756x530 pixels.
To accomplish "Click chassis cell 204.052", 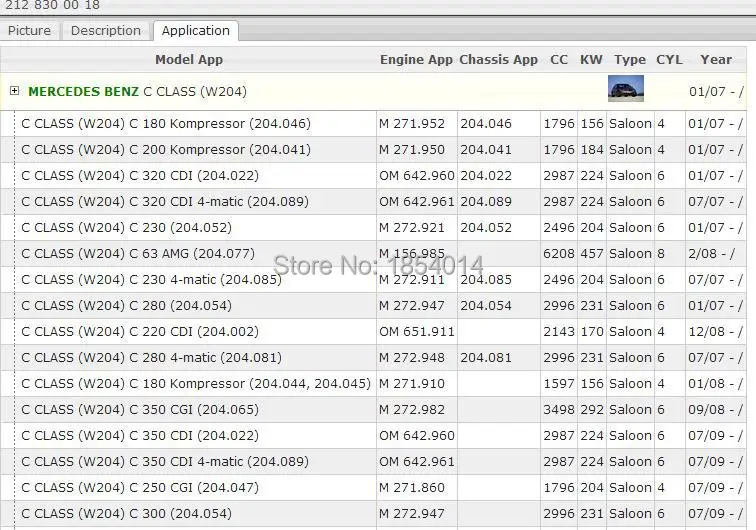I will click(x=486, y=228).
